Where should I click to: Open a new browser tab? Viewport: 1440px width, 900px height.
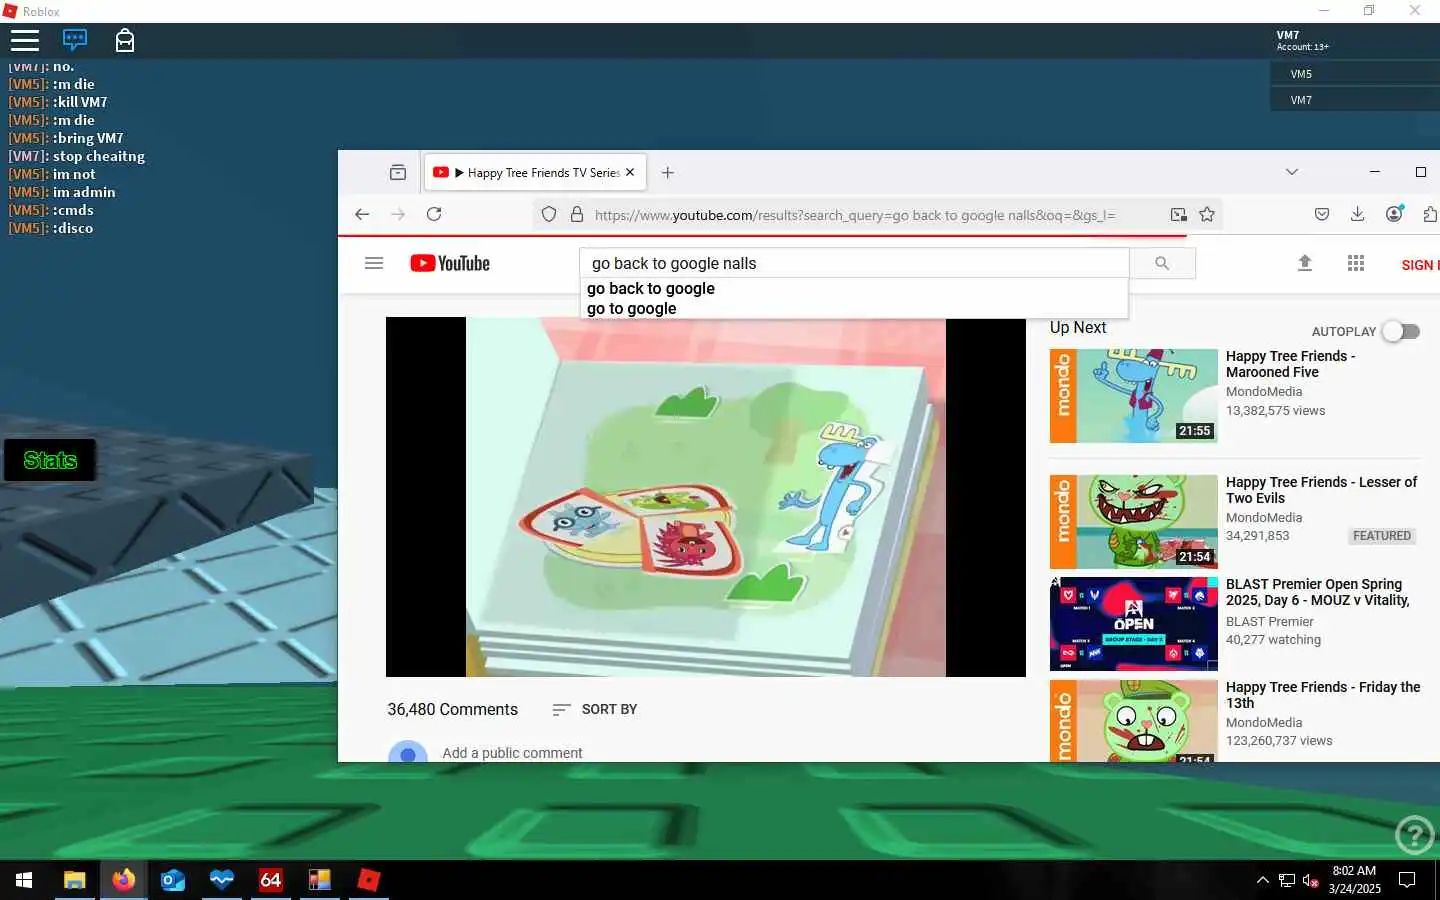coord(668,172)
